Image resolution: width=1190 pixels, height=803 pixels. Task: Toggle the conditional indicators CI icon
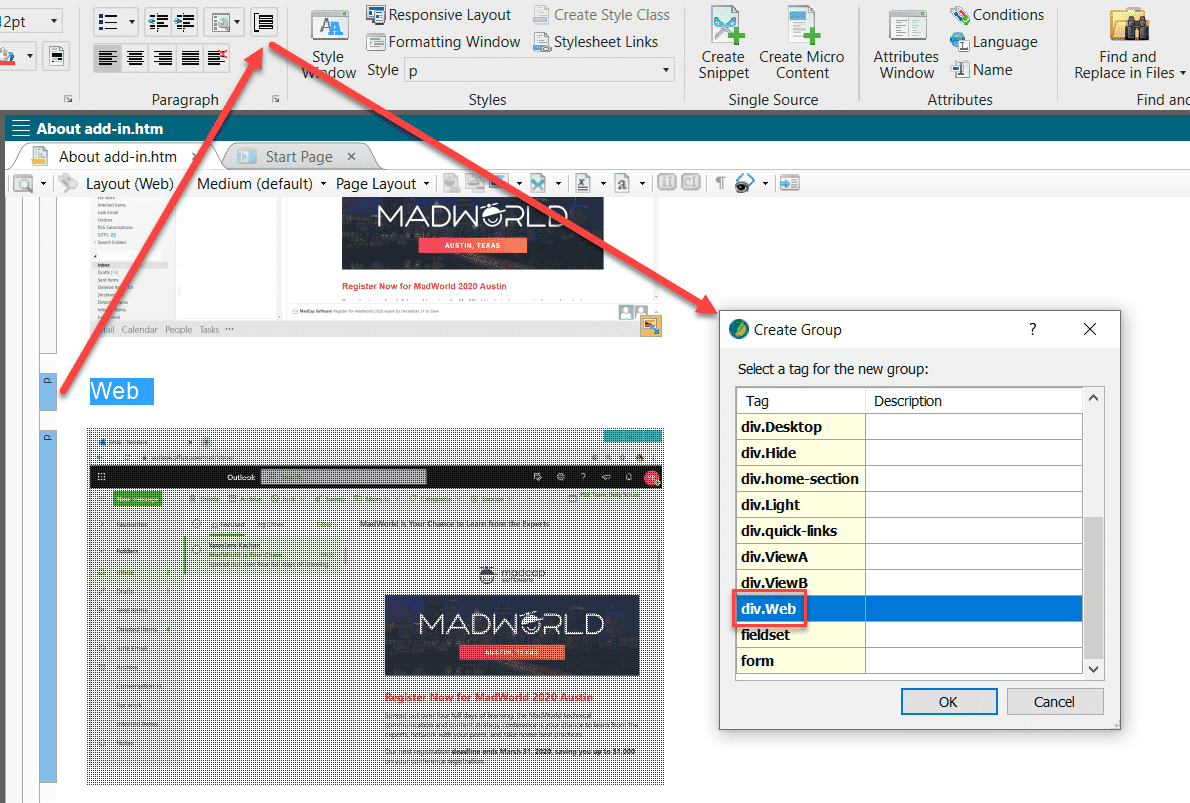[691, 182]
